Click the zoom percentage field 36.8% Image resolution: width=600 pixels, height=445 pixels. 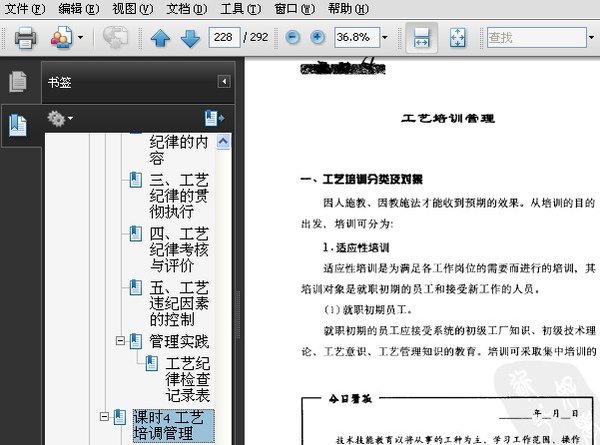(x=357, y=37)
